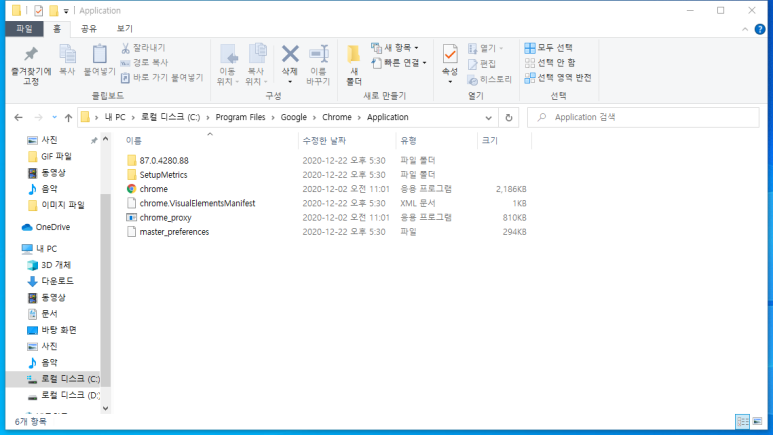Select the 87.0.4280.88 folder
The height and width of the screenshot is (435, 773).
(164, 161)
